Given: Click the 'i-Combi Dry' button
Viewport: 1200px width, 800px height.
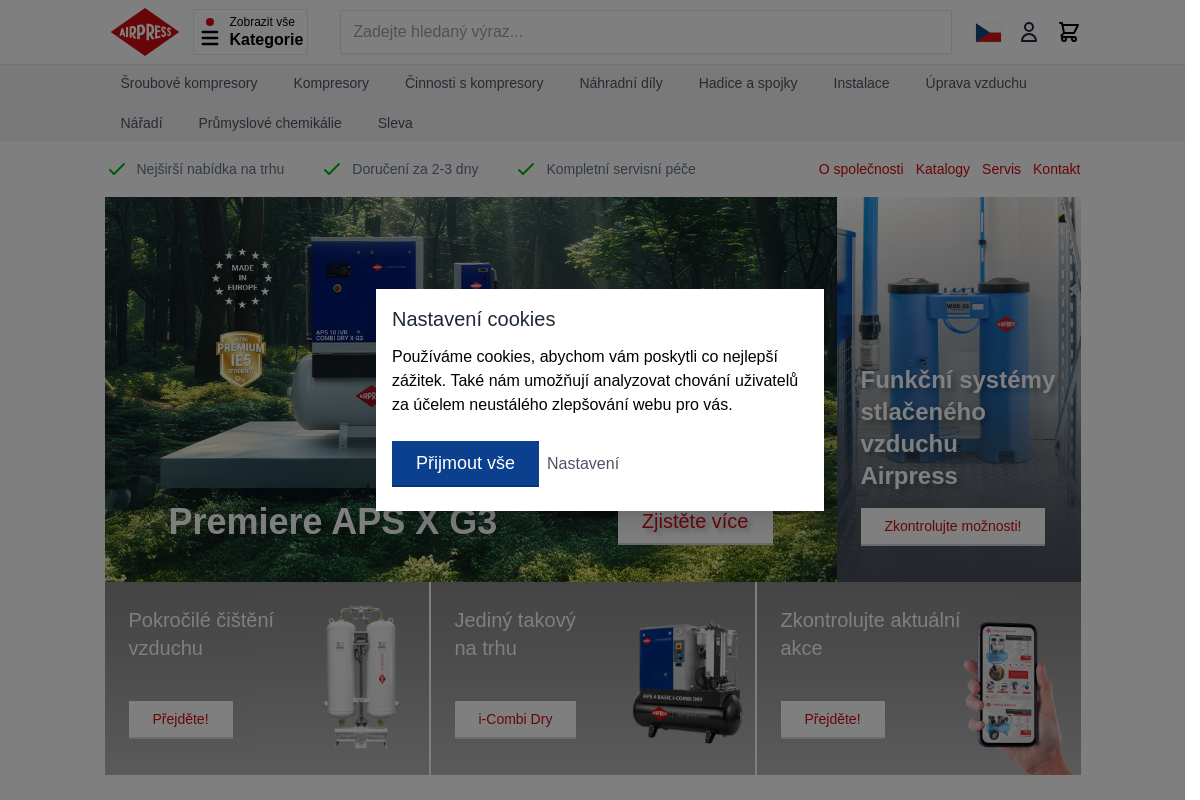Looking at the screenshot, I should pyautogui.click(x=515, y=719).
